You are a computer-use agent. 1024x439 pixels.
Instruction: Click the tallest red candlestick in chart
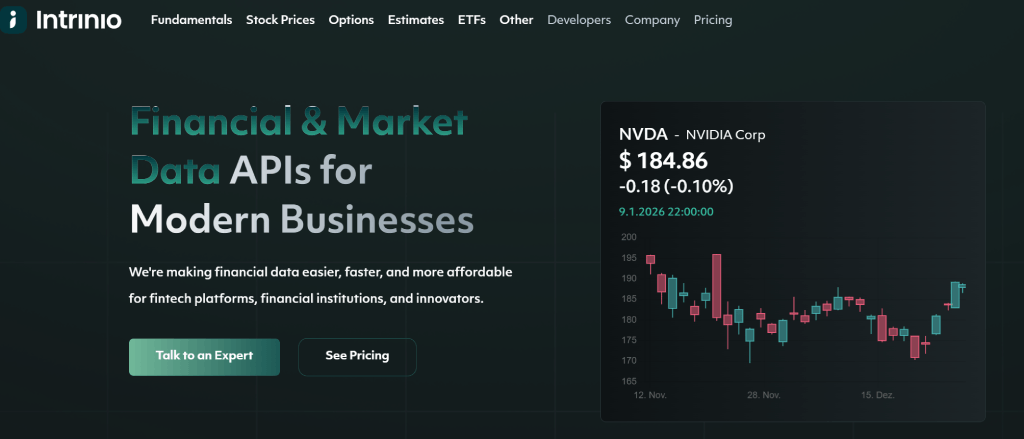[717, 286]
